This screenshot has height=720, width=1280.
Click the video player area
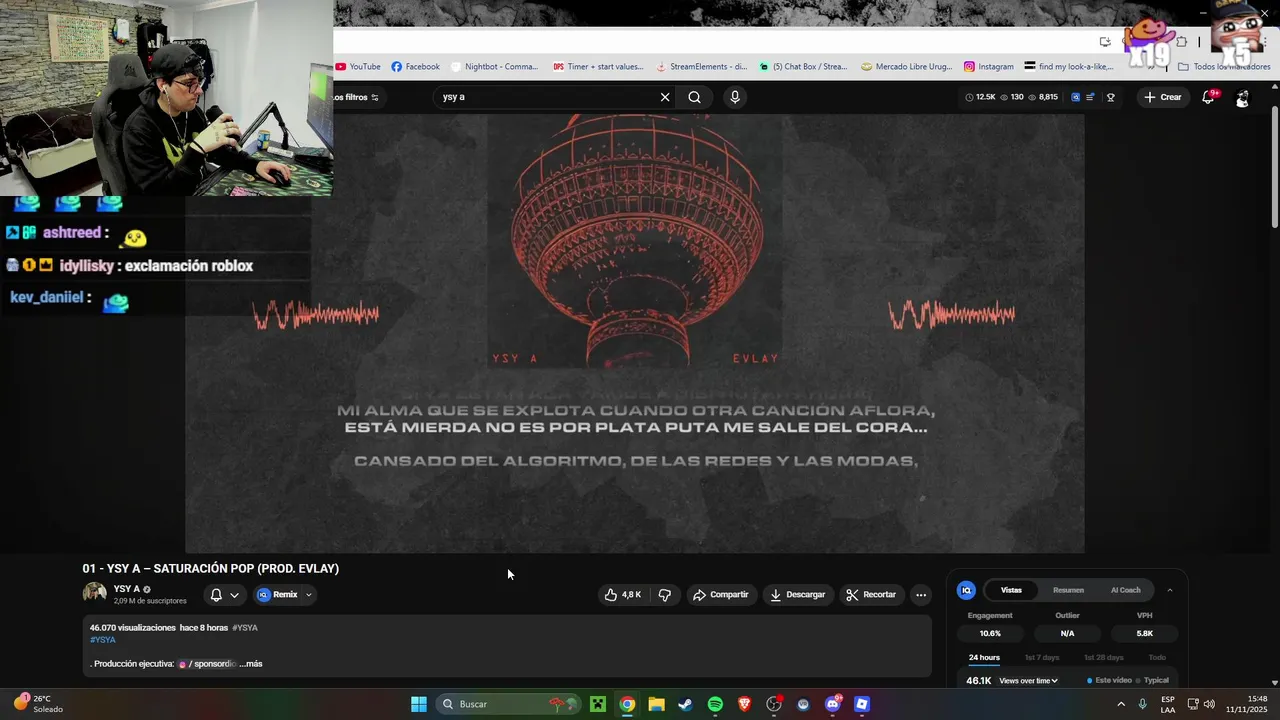635,333
